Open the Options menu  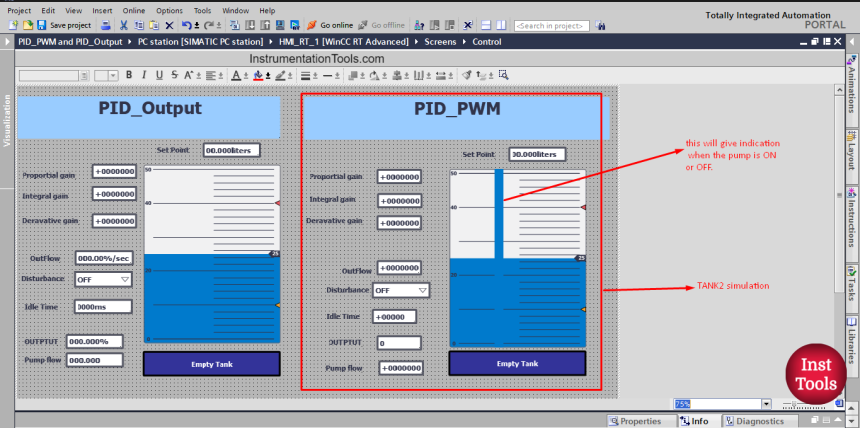[x=169, y=10]
